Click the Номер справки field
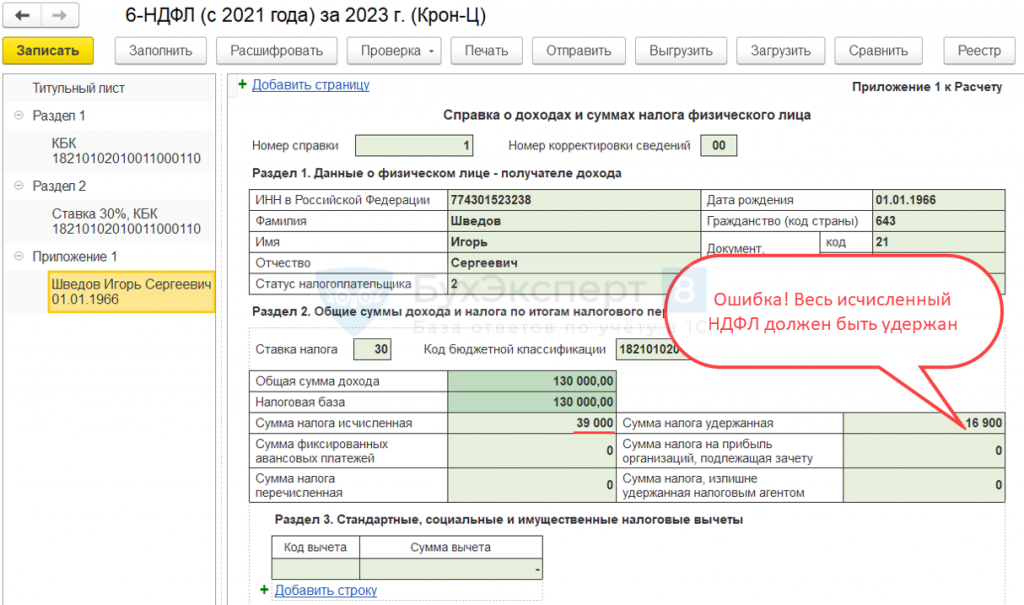The image size is (1024, 605). point(414,146)
